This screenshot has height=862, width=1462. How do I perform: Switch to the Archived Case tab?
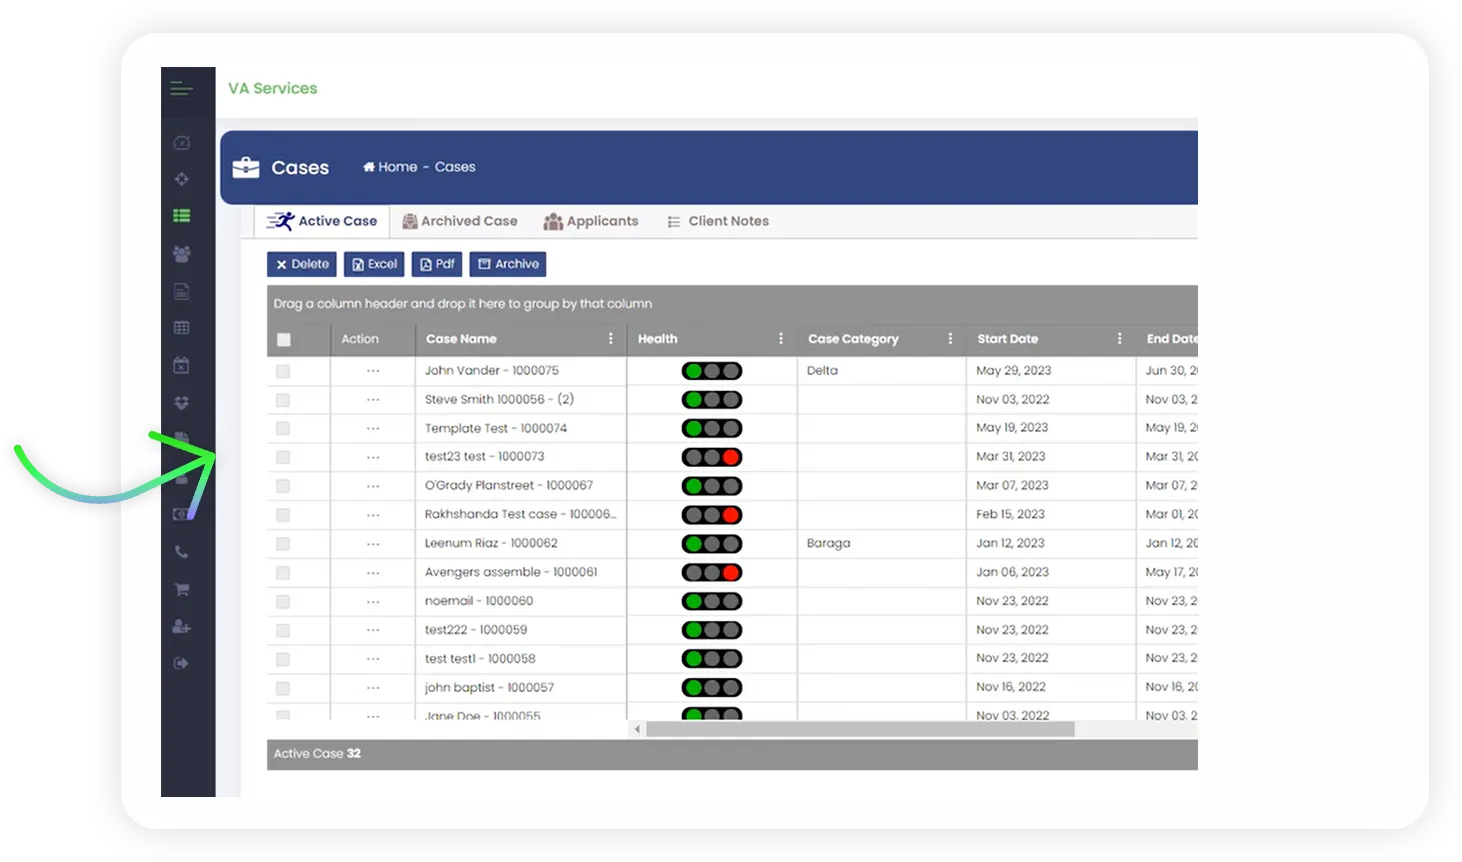[460, 221]
